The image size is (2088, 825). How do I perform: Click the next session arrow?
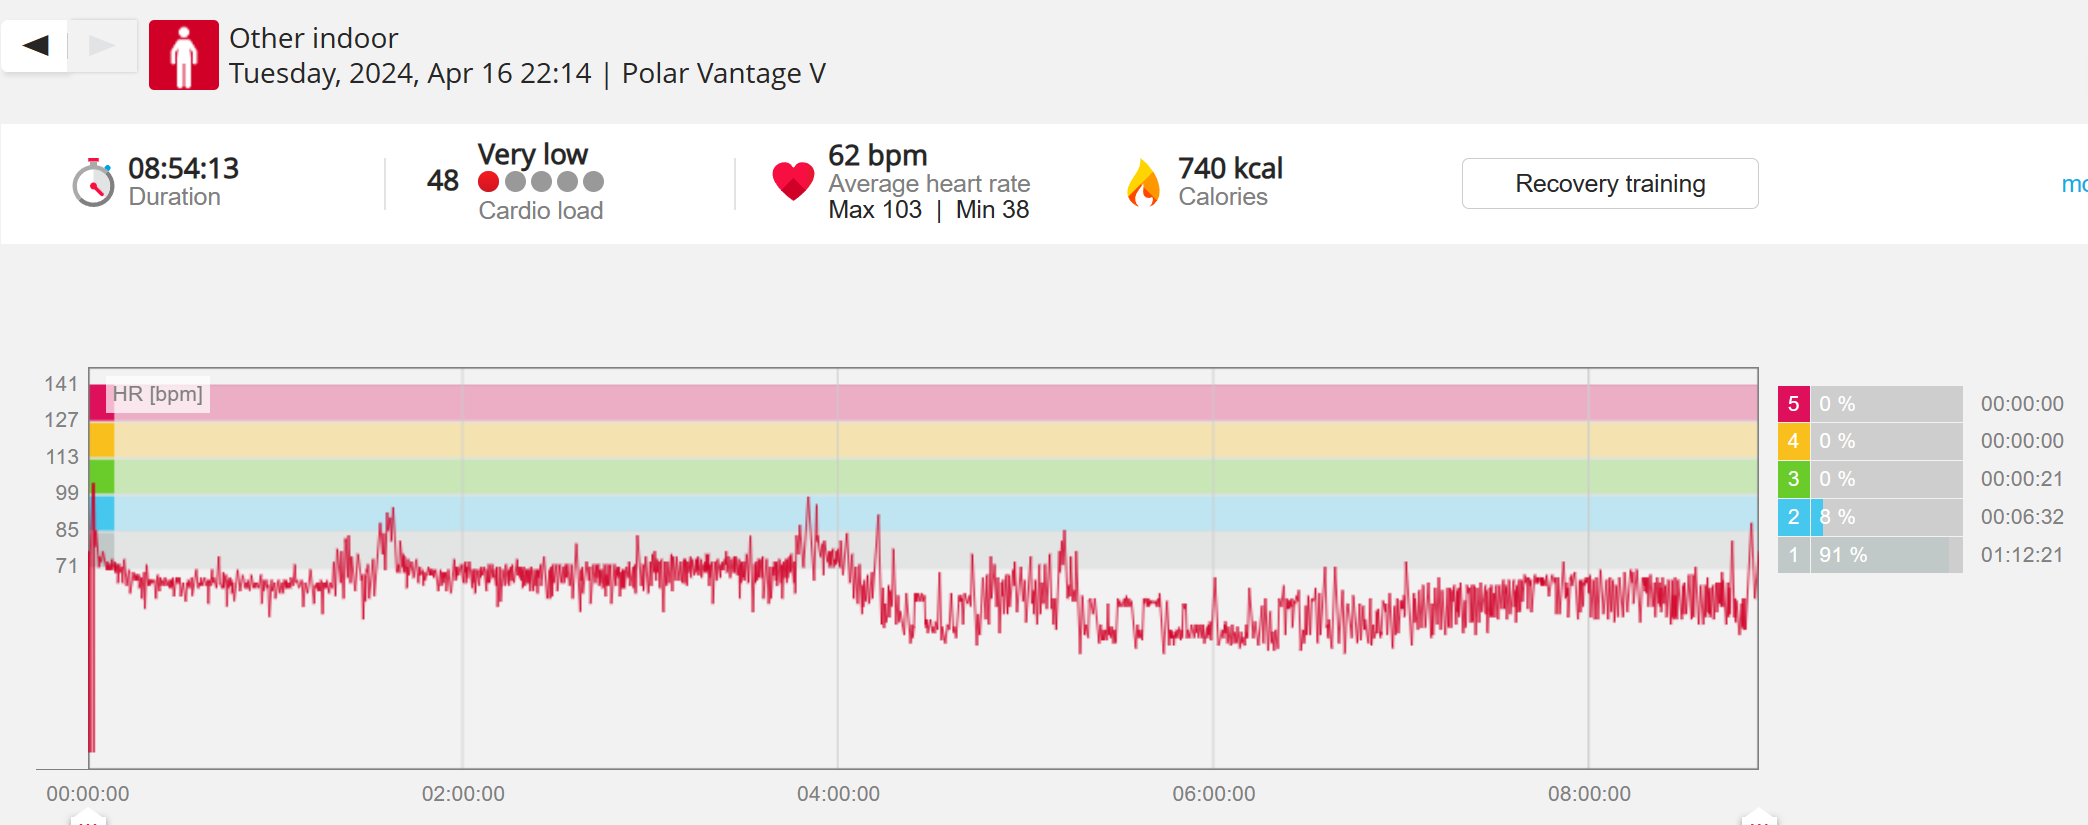[x=102, y=46]
